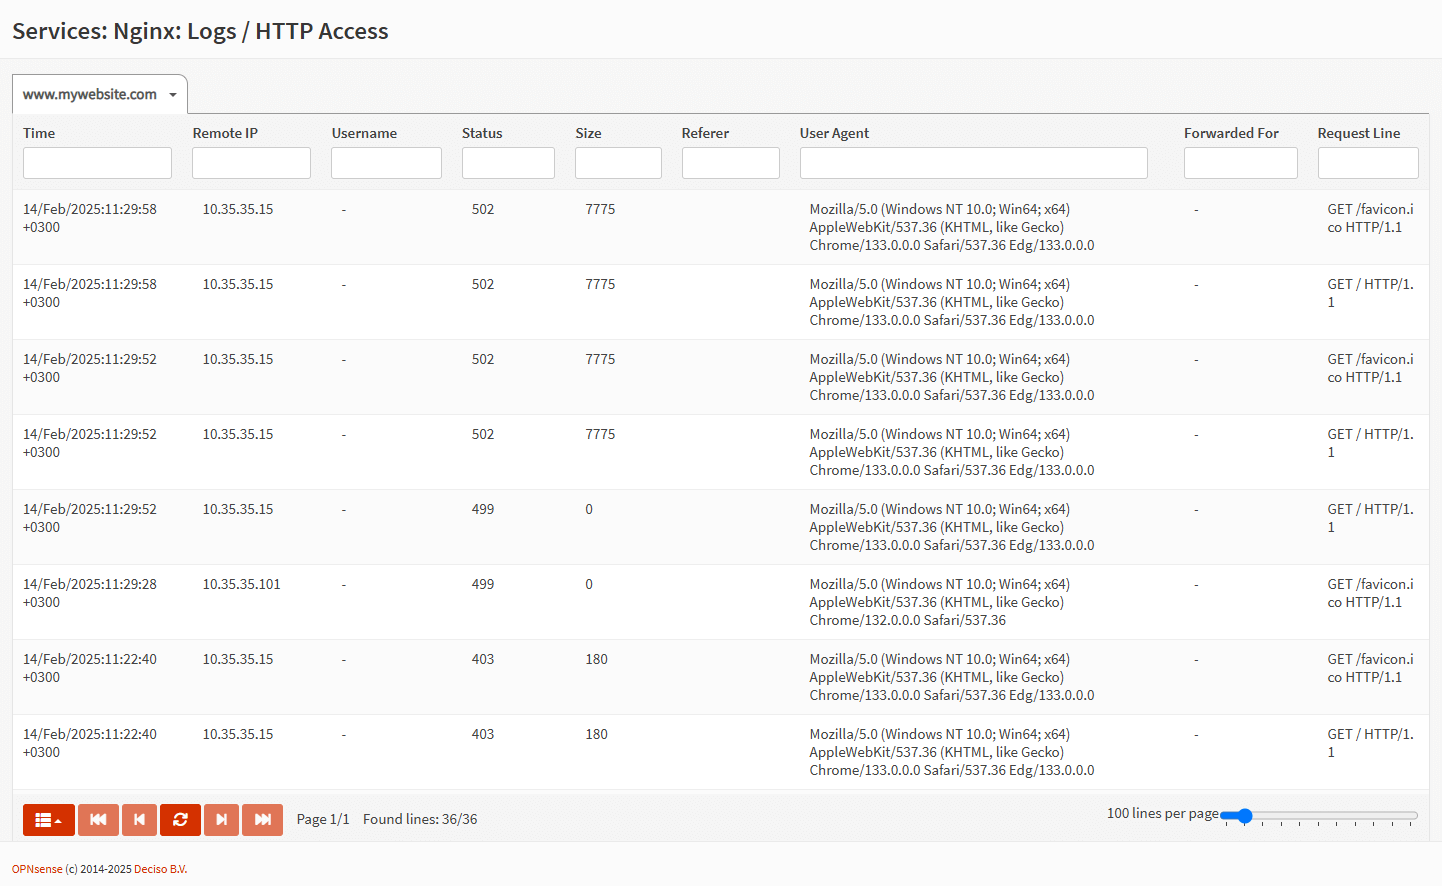
Task: Select the Services: Nginx page heading
Action: [x=199, y=31]
